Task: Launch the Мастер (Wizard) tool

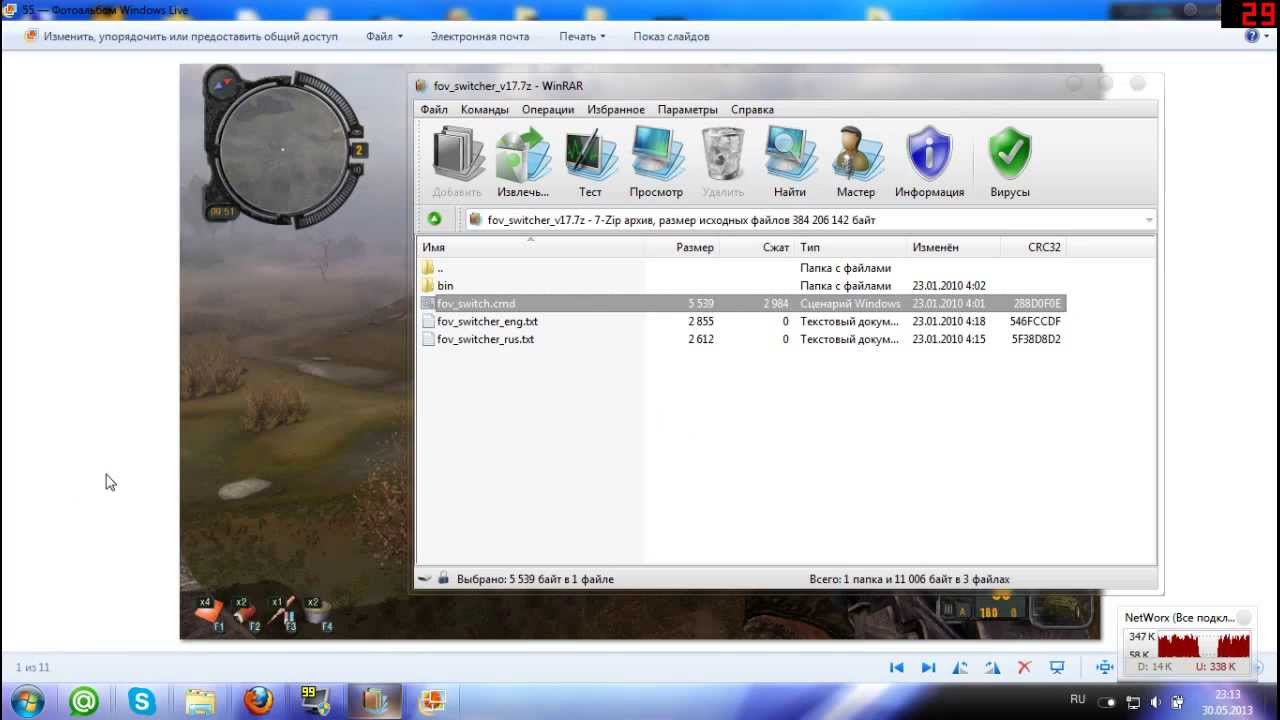Action: (856, 162)
